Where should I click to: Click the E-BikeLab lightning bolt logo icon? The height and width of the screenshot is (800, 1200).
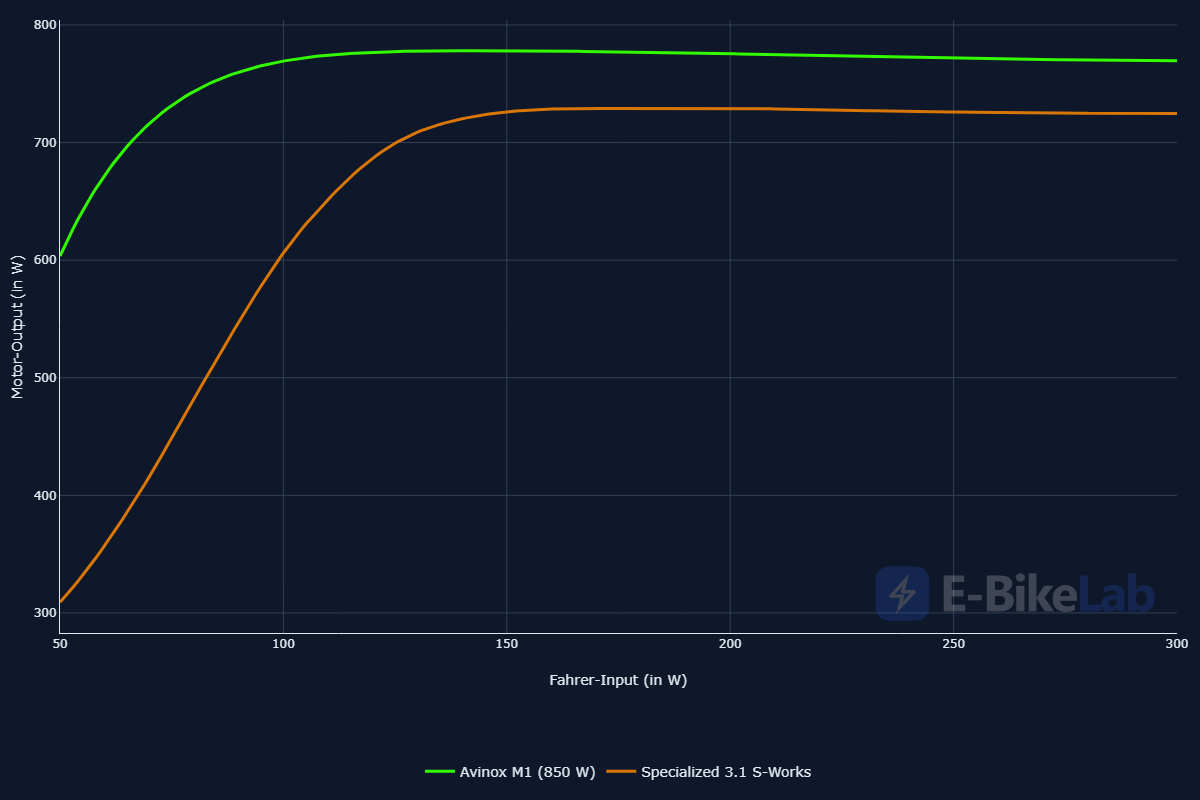coord(902,593)
